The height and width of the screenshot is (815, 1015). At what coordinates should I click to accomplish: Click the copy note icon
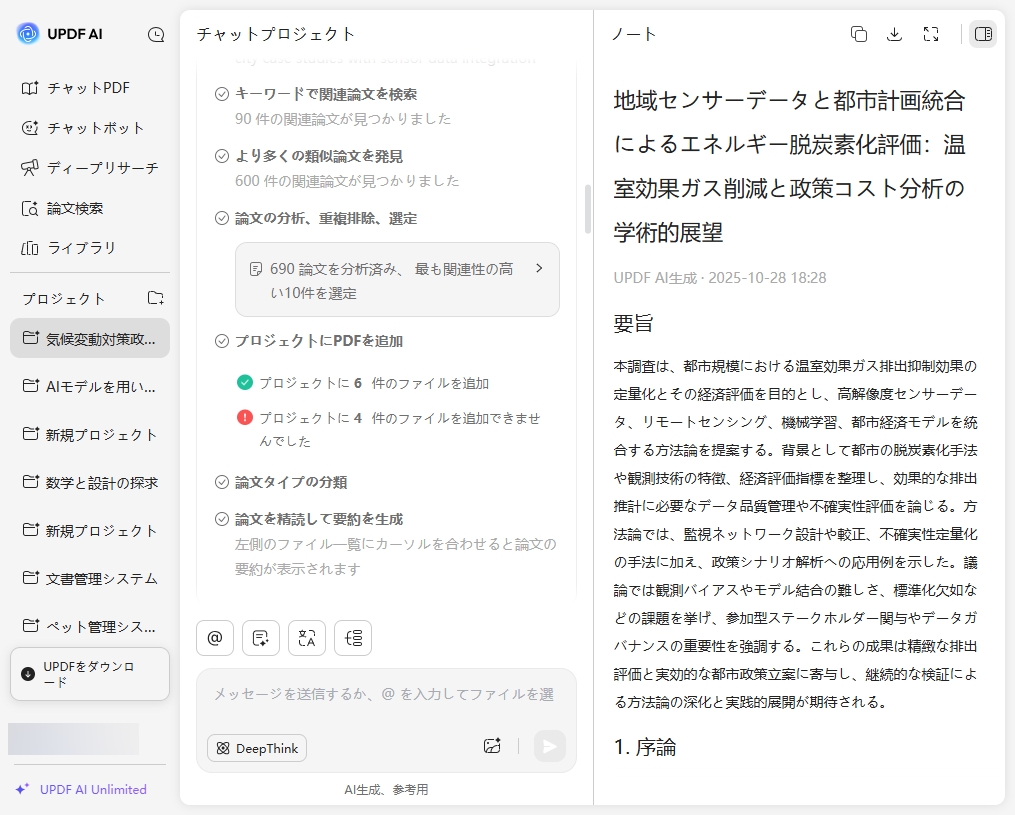tap(858, 34)
